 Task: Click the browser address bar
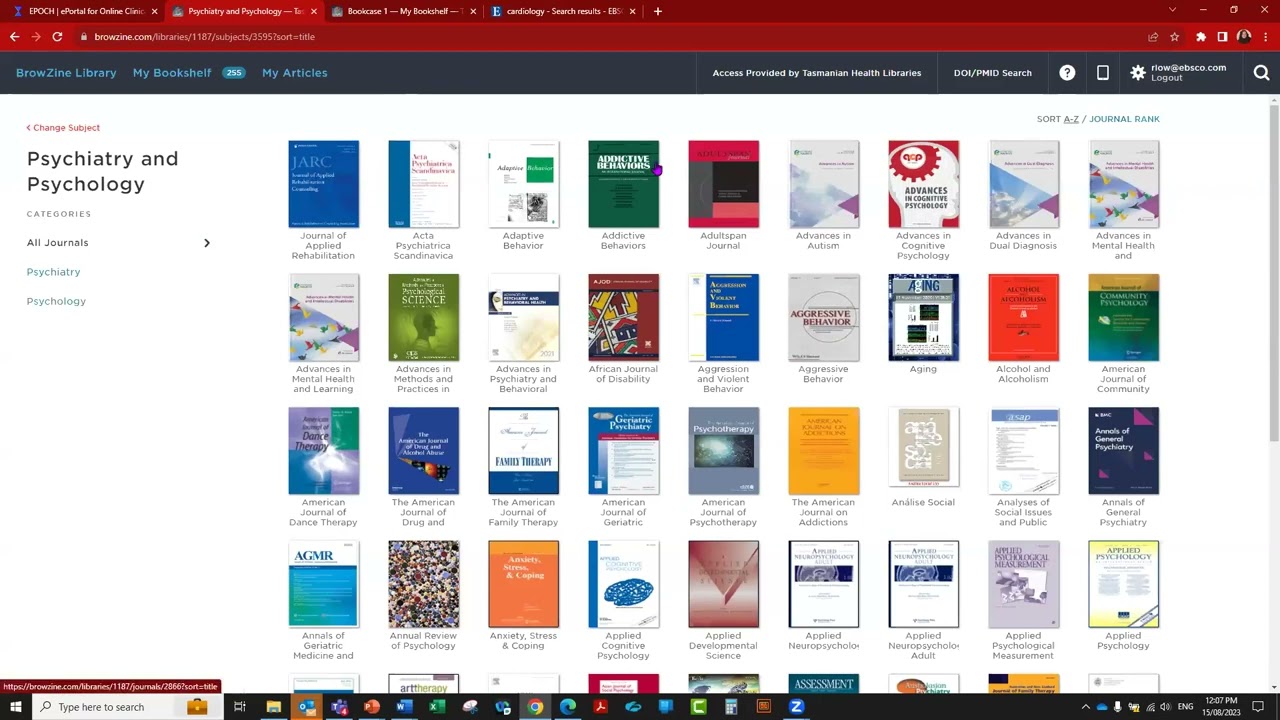(x=610, y=37)
